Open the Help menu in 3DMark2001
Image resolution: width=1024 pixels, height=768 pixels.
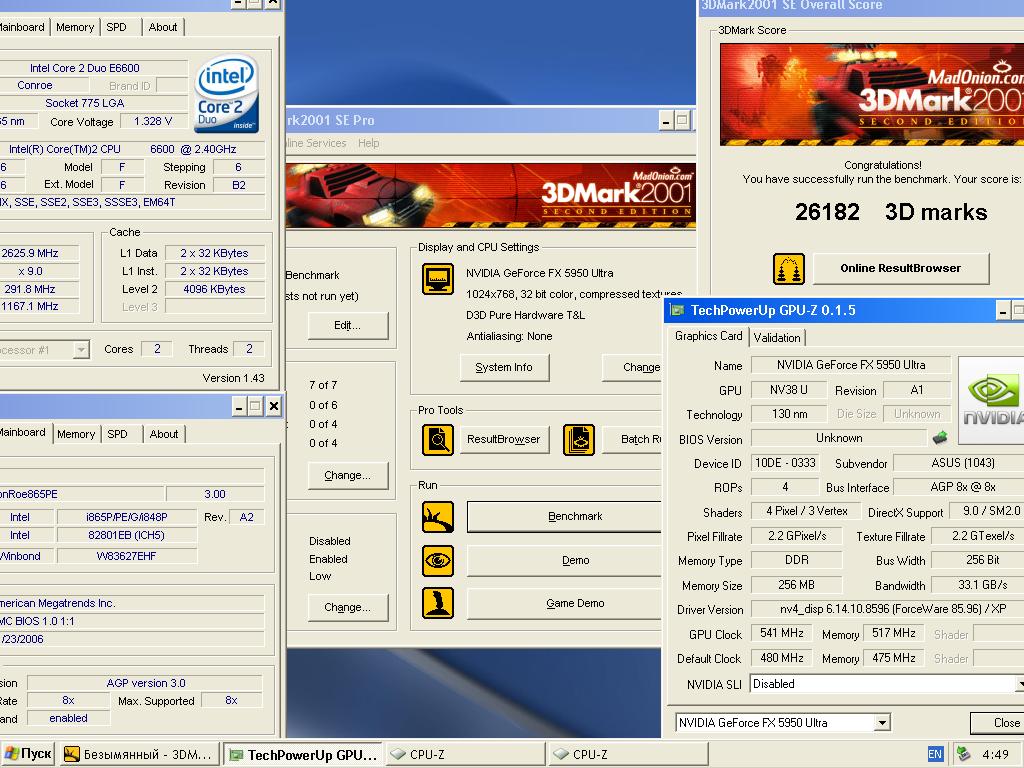click(x=368, y=143)
